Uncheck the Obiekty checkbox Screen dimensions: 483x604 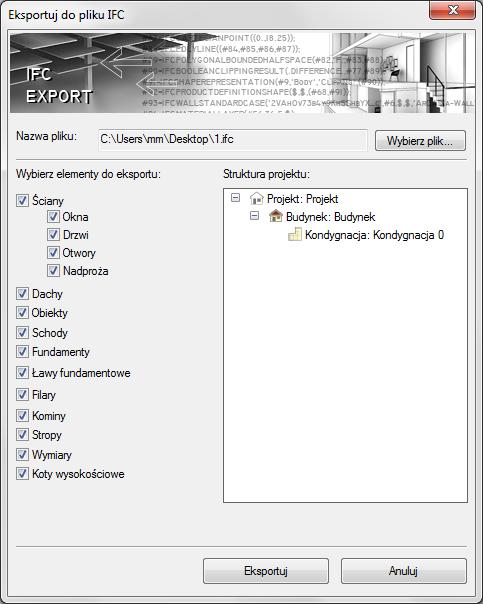22,312
